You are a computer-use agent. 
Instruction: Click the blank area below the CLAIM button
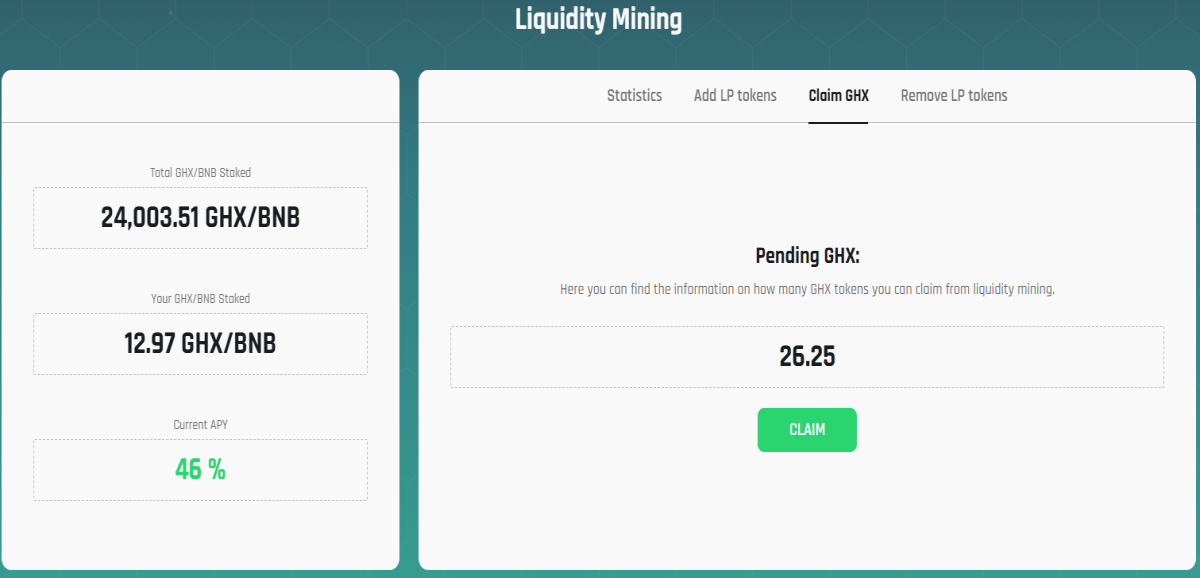tap(807, 510)
